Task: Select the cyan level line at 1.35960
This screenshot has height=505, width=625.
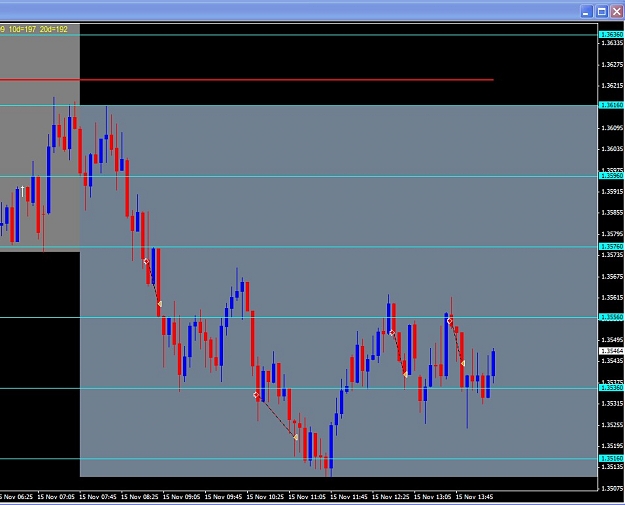Action: (299, 176)
